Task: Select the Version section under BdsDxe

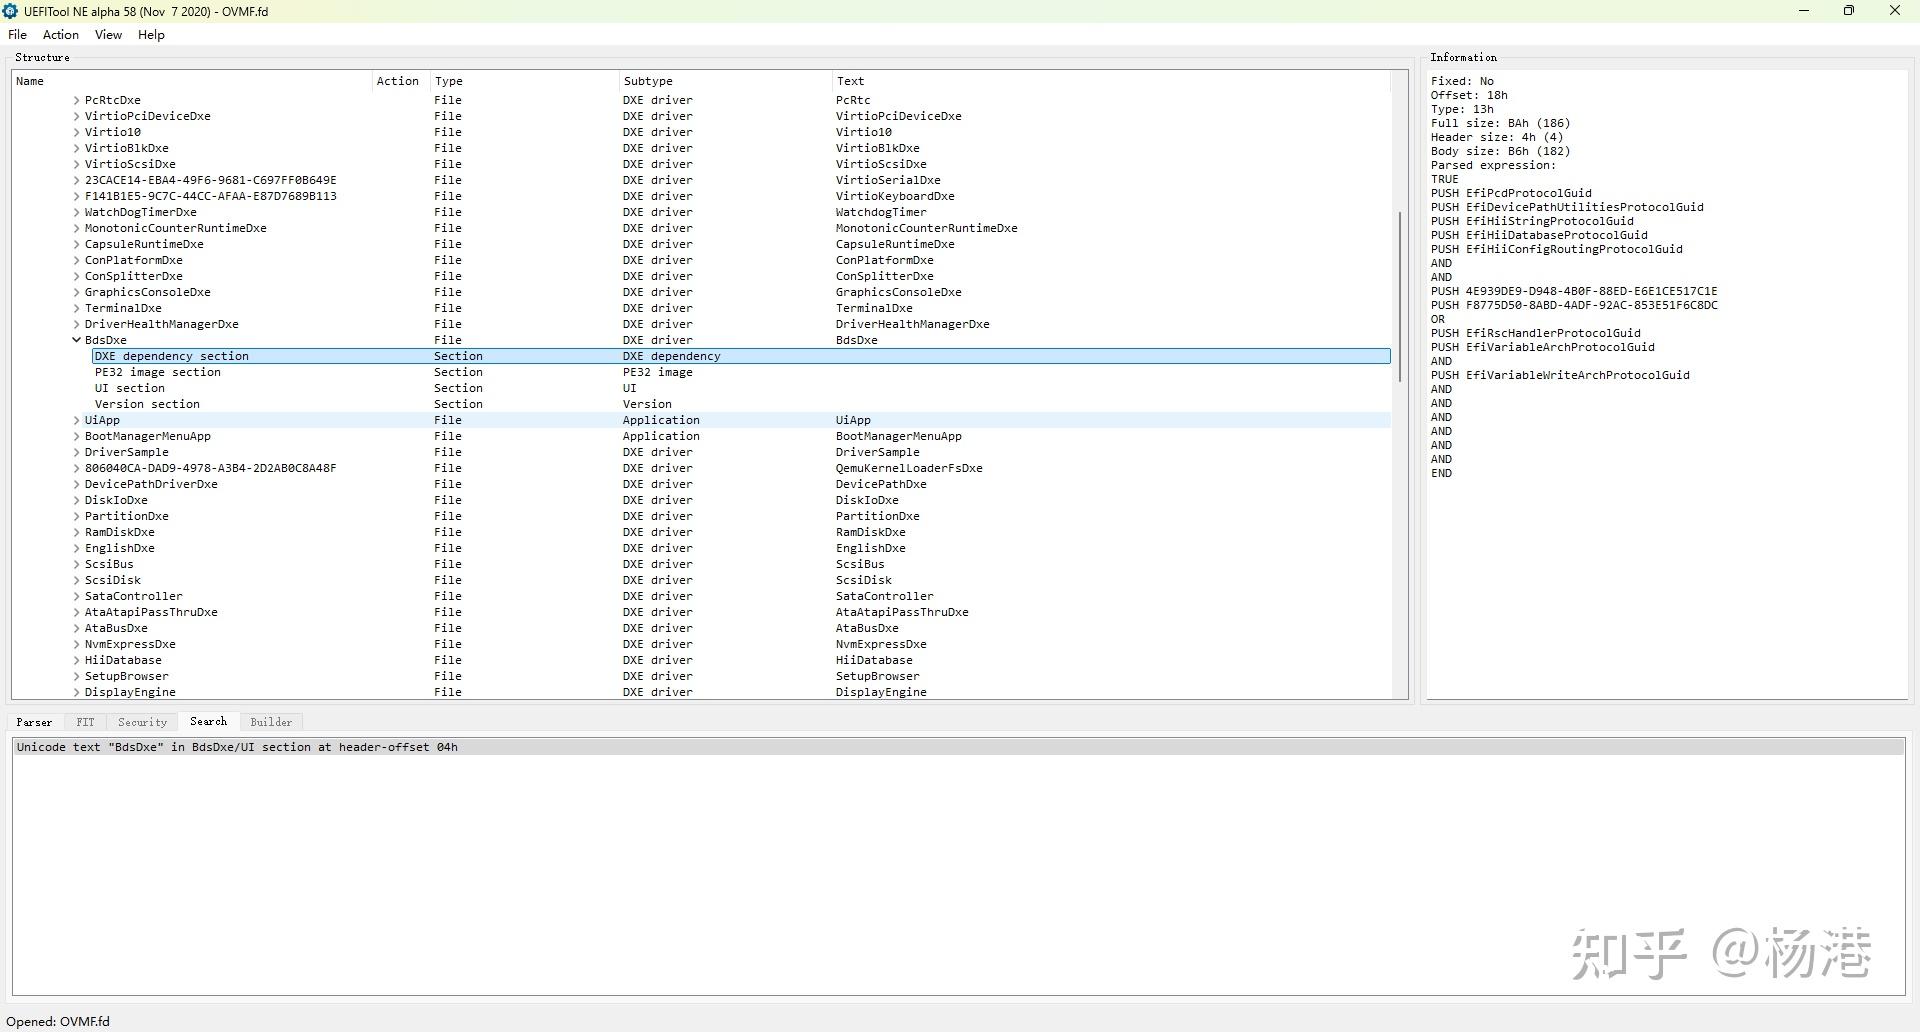Action: [147, 403]
